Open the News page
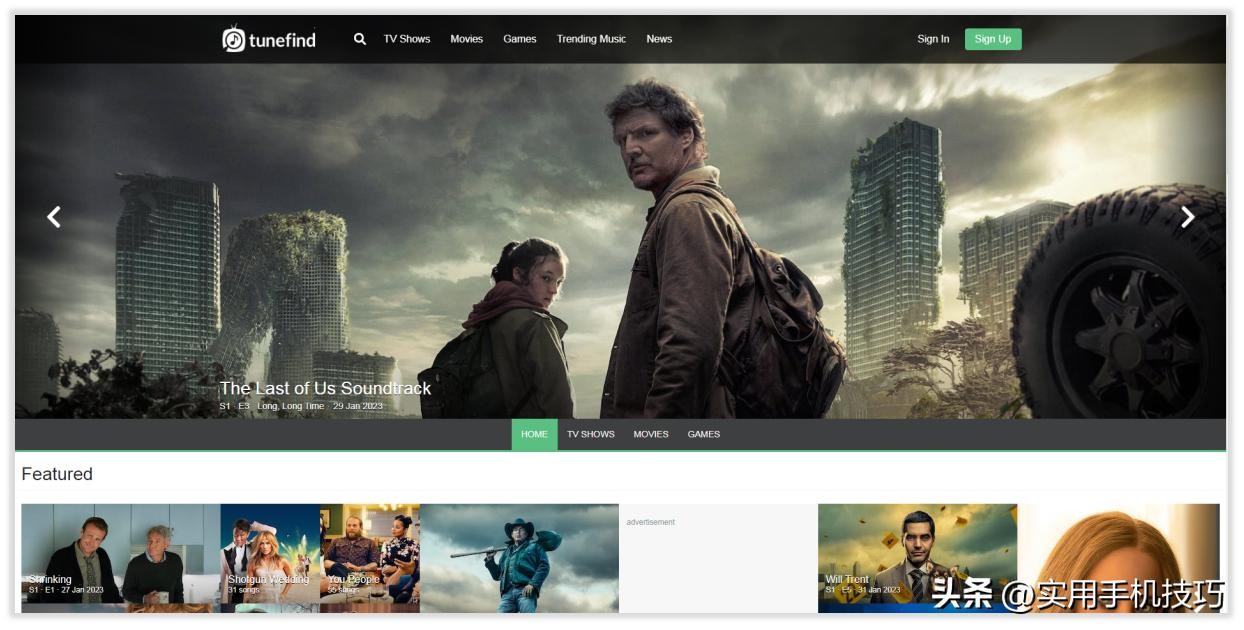This screenshot has width=1244, height=630. coord(659,39)
